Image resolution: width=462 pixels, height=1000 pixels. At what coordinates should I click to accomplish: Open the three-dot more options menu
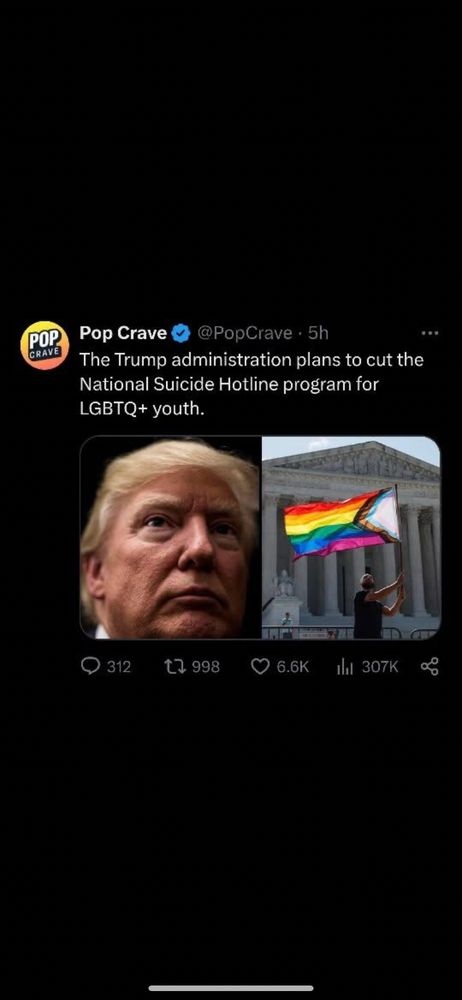430,333
